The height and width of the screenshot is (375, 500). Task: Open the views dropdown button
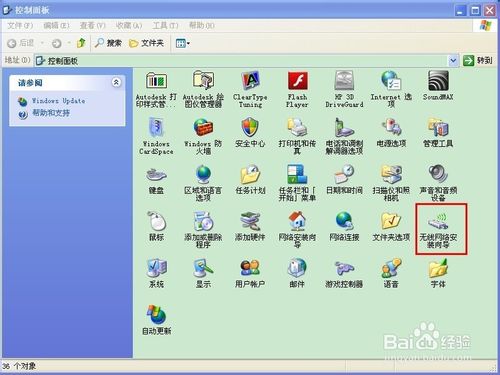[x=183, y=43]
